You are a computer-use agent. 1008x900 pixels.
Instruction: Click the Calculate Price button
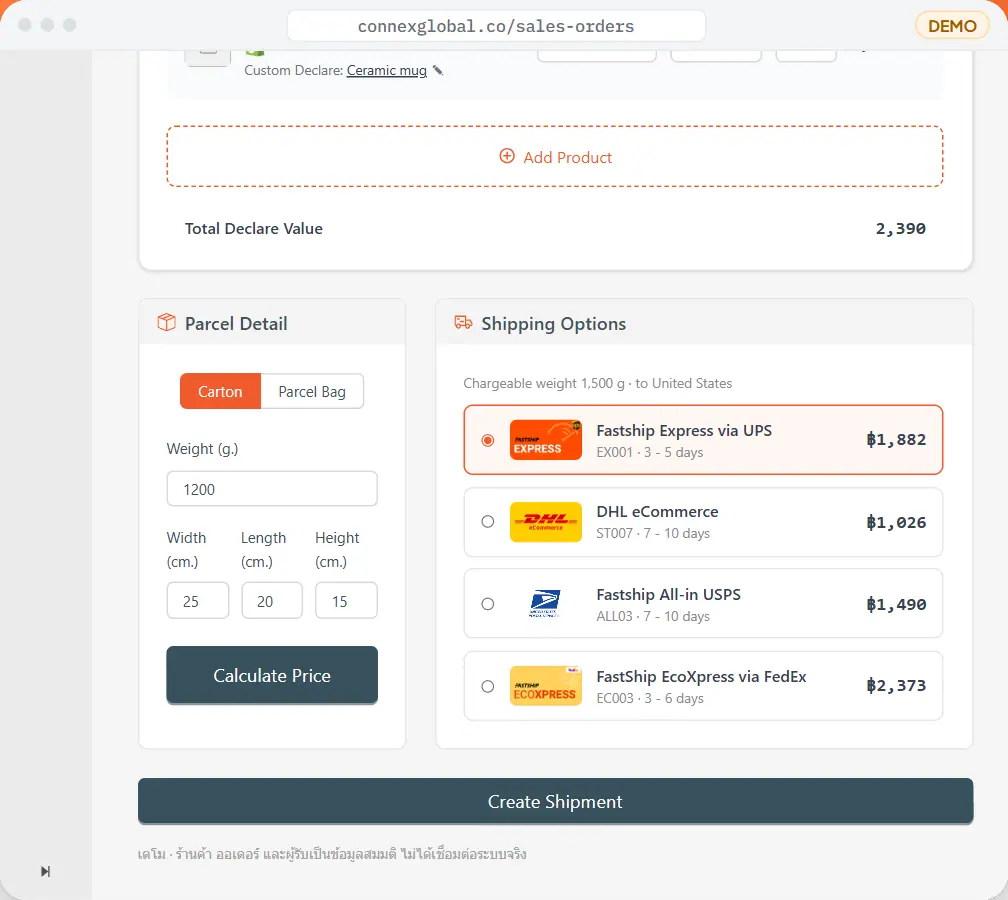(272, 675)
